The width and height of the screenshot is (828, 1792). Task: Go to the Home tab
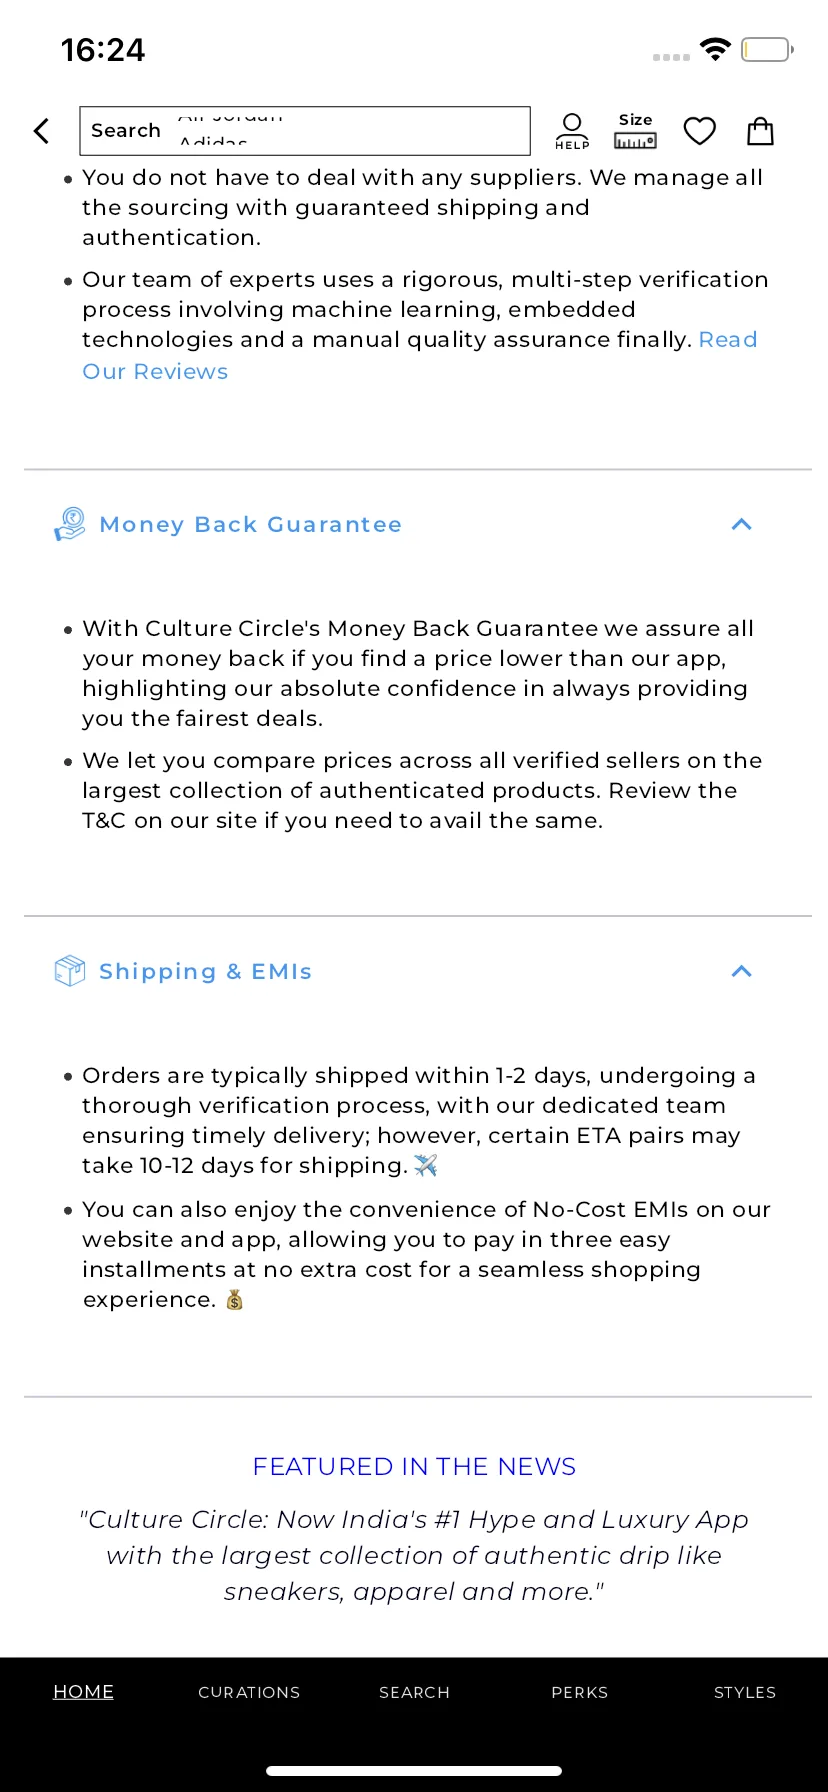click(x=83, y=1692)
